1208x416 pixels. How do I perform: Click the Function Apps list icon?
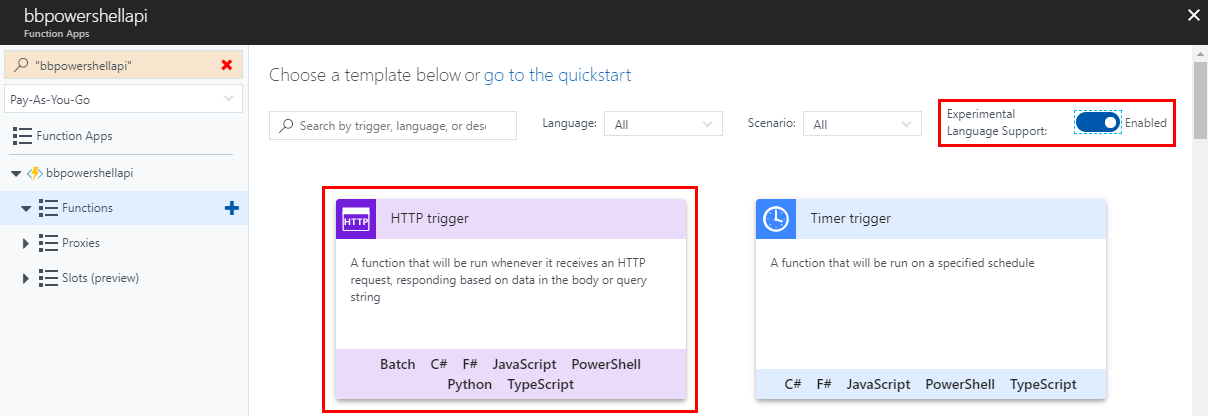pyautogui.click(x=22, y=136)
